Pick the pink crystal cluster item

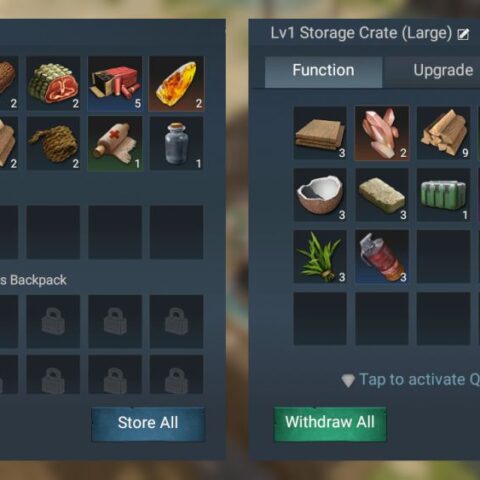[382, 133]
